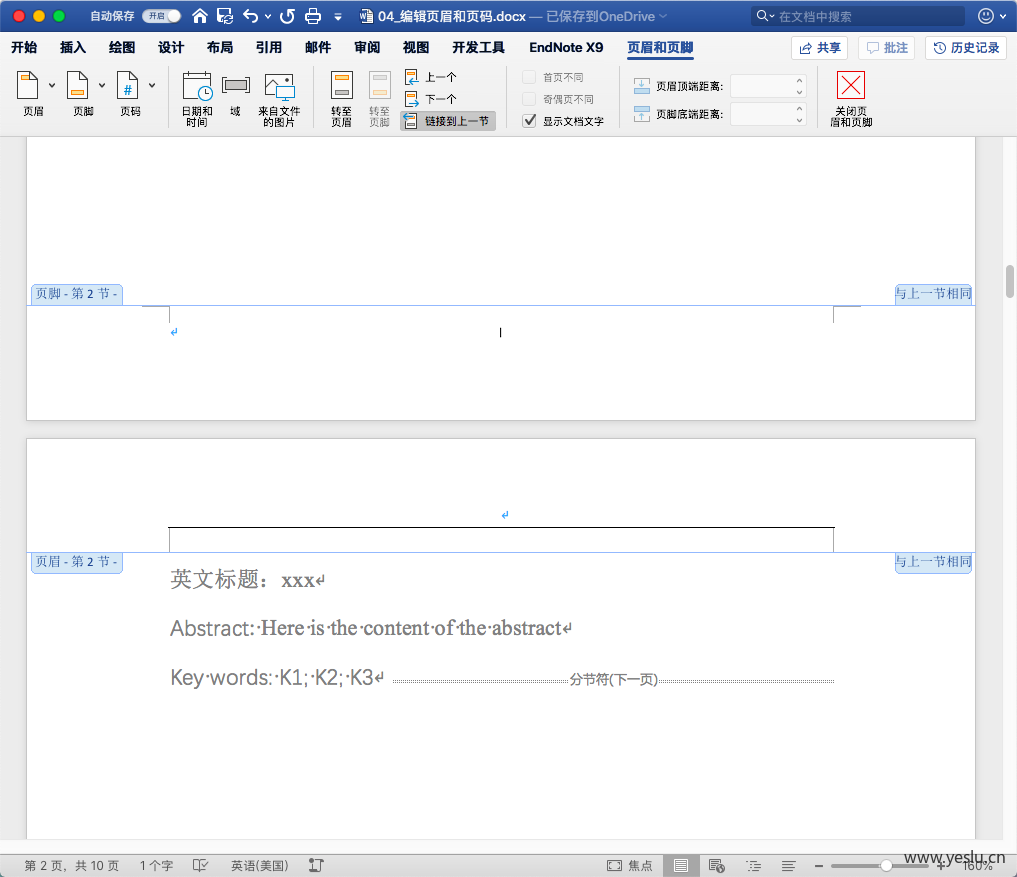Viewport: 1017px width, 877px height.
Task: Adjust the zoom slider handle
Action: point(886,865)
